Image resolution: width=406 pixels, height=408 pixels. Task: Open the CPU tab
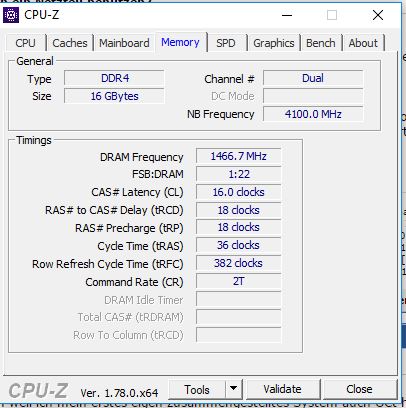(x=26, y=43)
